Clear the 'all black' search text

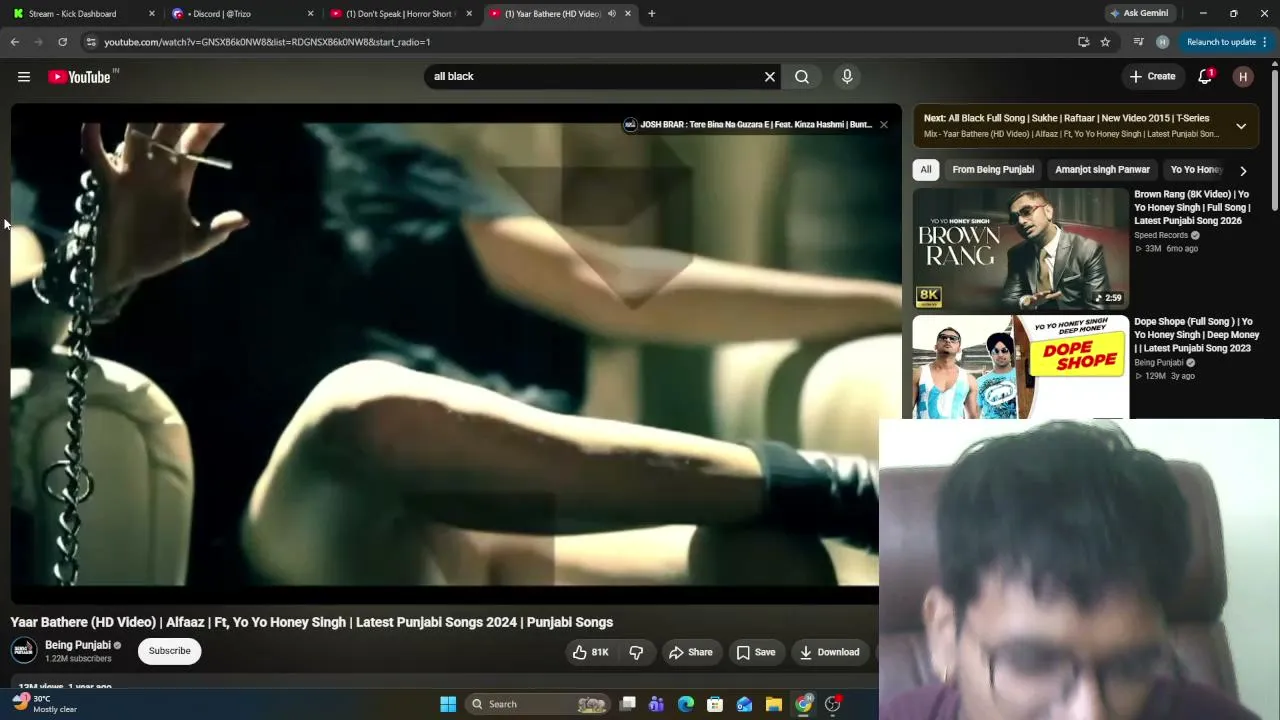tap(770, 77)
